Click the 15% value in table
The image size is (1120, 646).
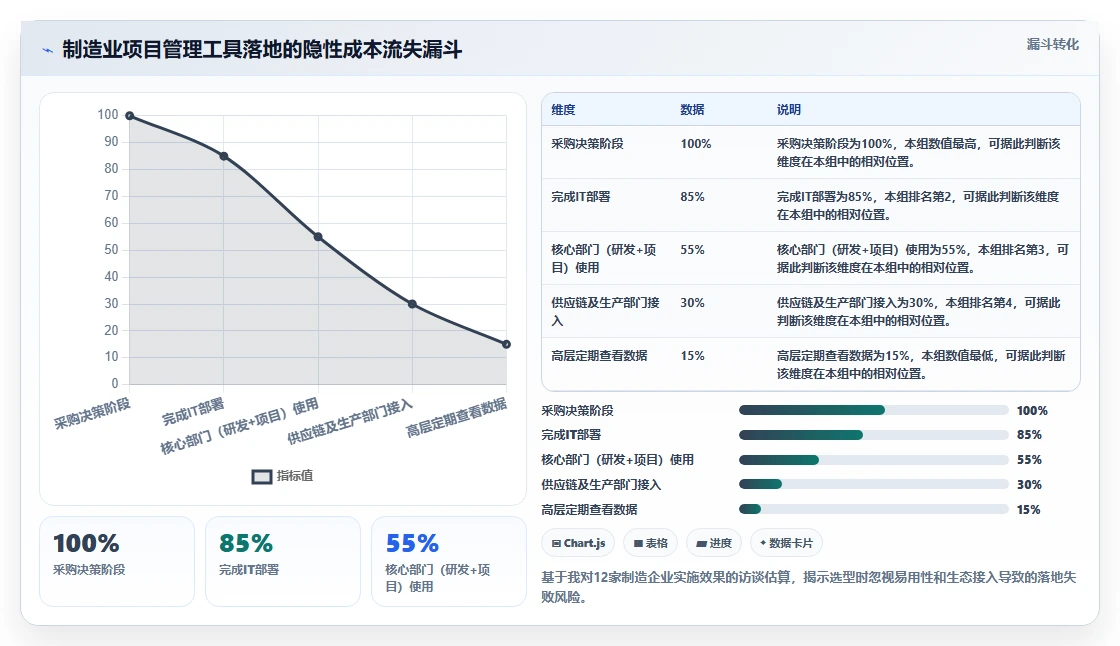click(692, 356)
